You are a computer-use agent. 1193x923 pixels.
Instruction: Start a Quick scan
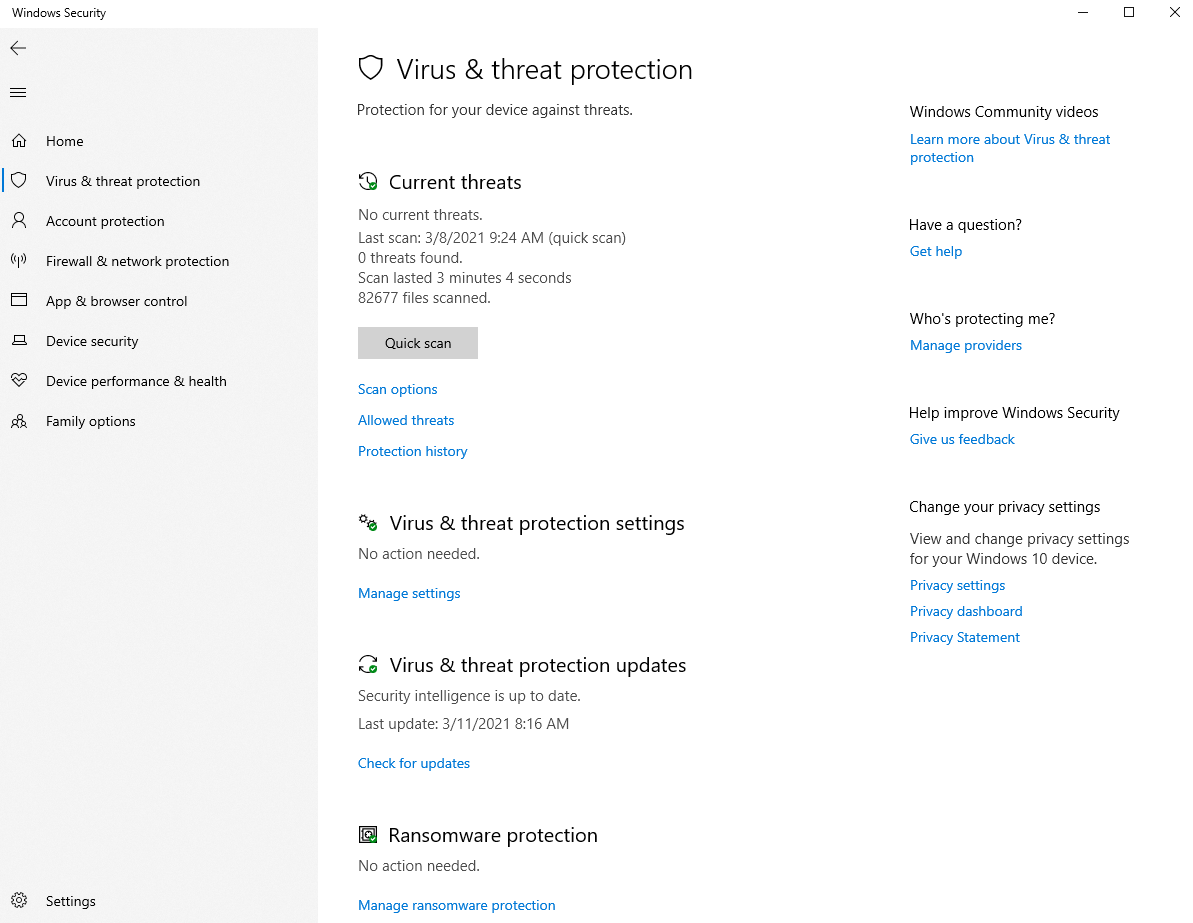coord(417,342)
